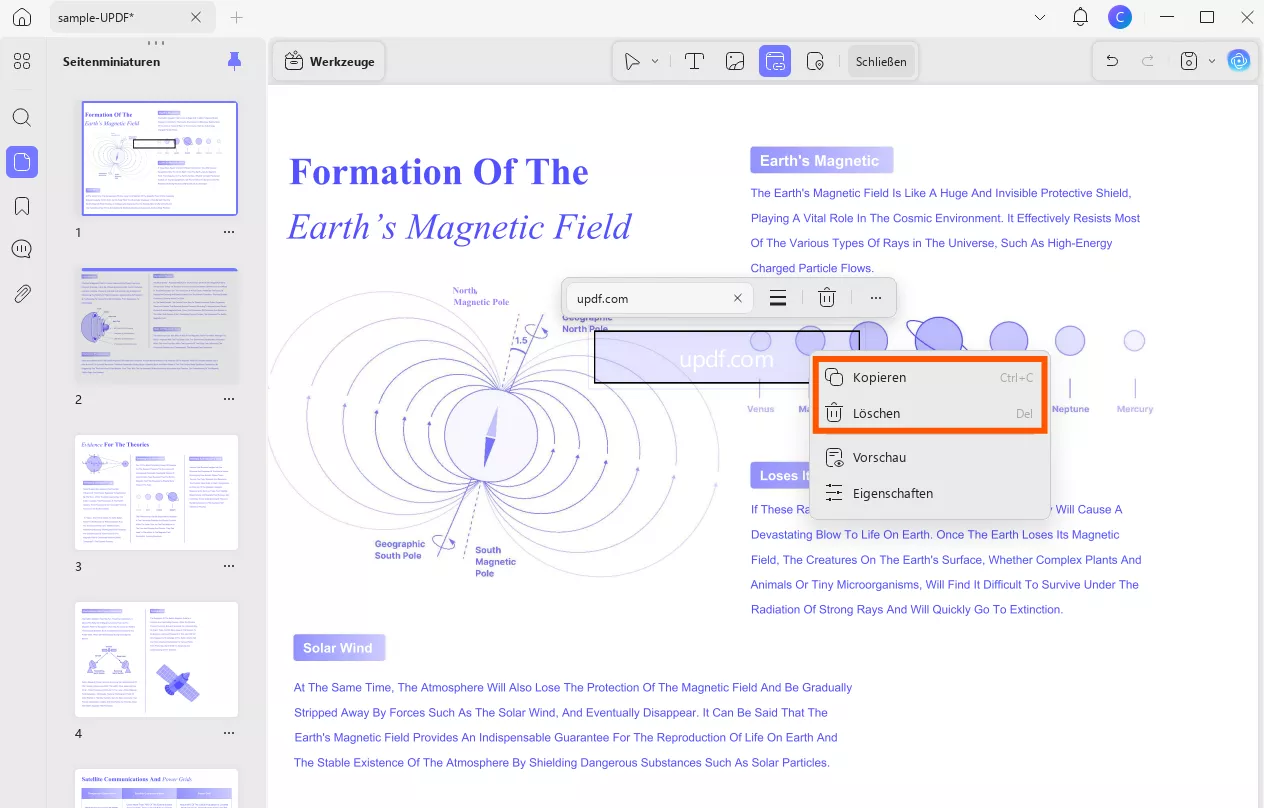
Task: Open the attachments paperclip sidebar icon
Action: pyautogui.click(x=22, y=293)
